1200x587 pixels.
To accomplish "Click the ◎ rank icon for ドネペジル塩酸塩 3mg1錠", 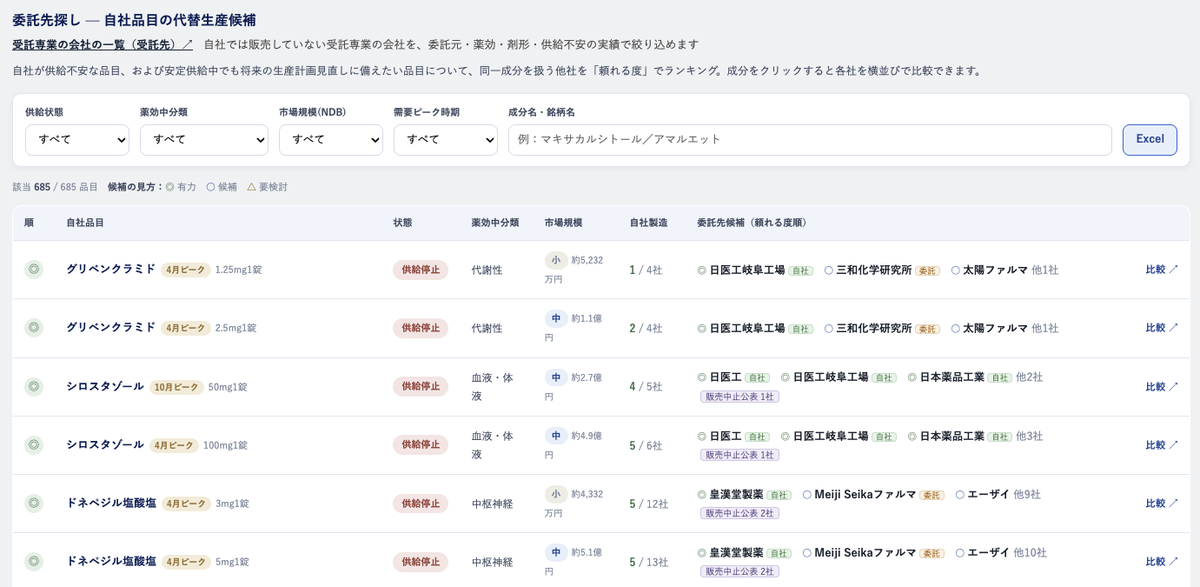I will (33, 503).
